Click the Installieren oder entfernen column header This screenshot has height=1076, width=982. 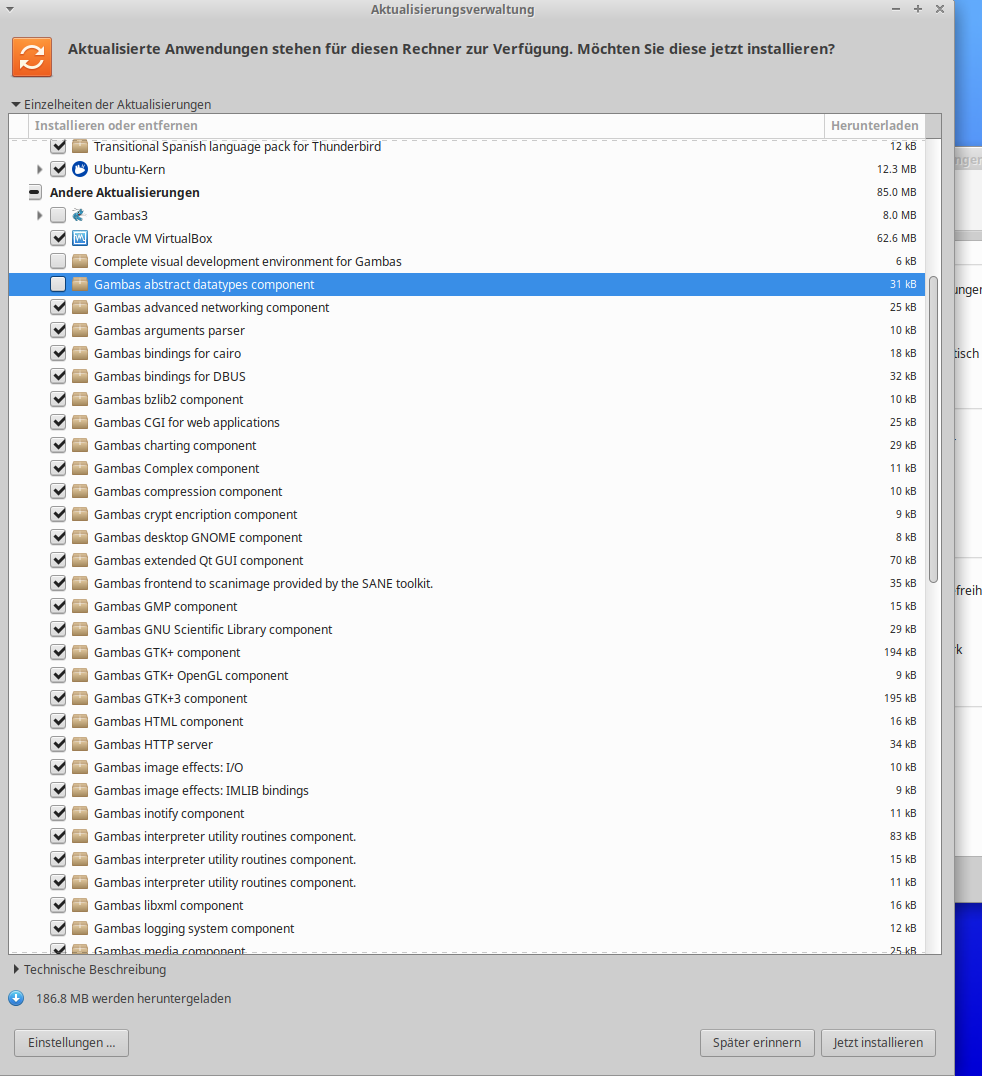pyautogui.click(x=116, y=125)
